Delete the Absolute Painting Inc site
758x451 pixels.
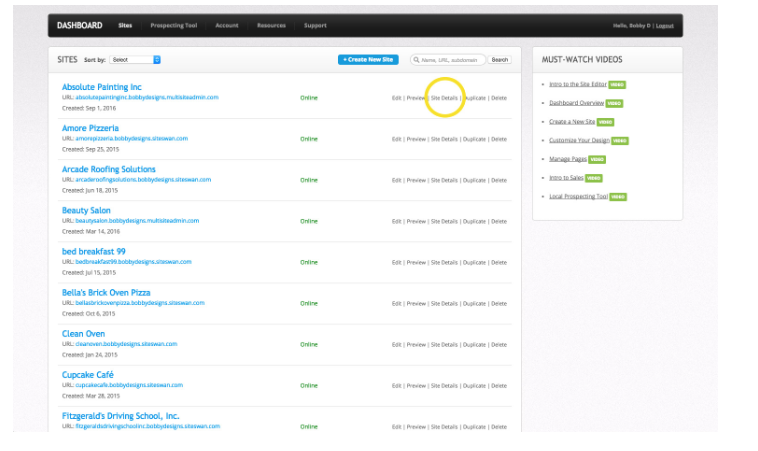[x=499, y=98]
